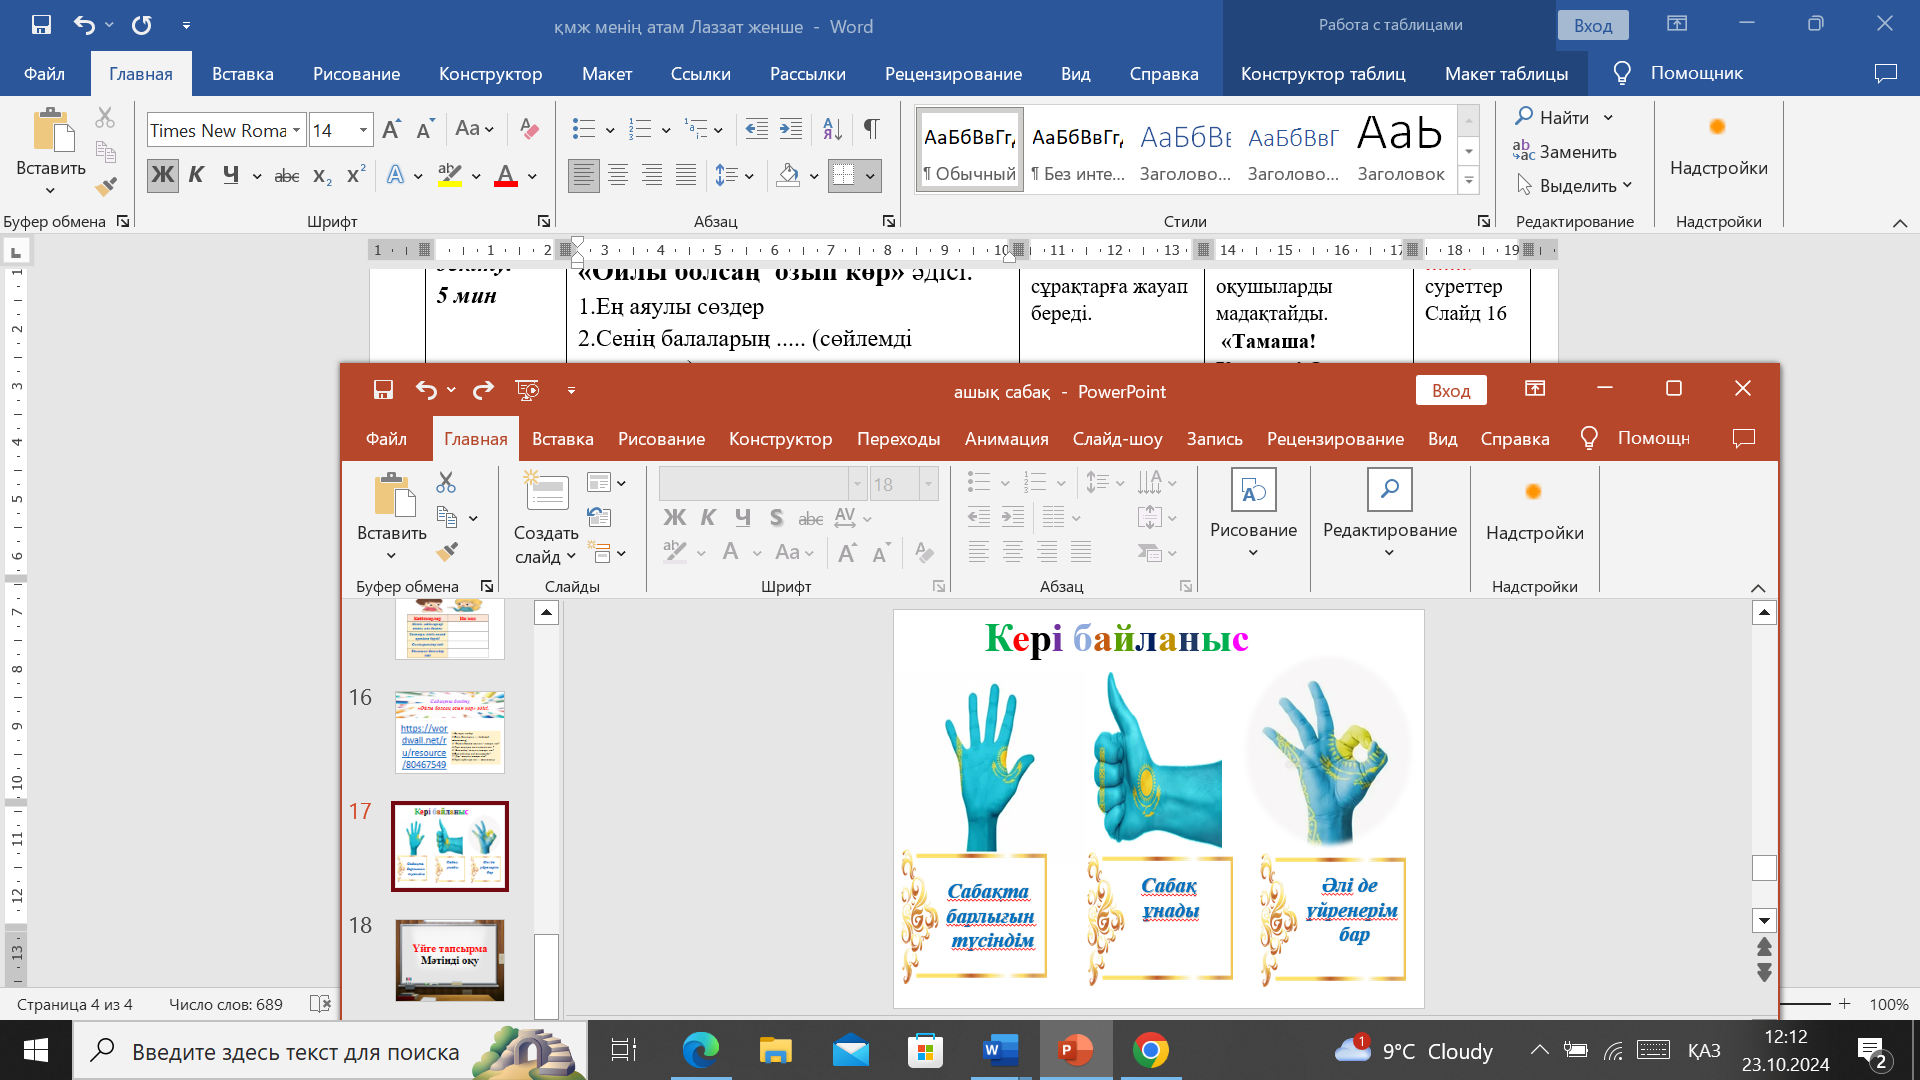
Task: Click PowerPoint Cut scissors icon
Action: tap(446, 483)
